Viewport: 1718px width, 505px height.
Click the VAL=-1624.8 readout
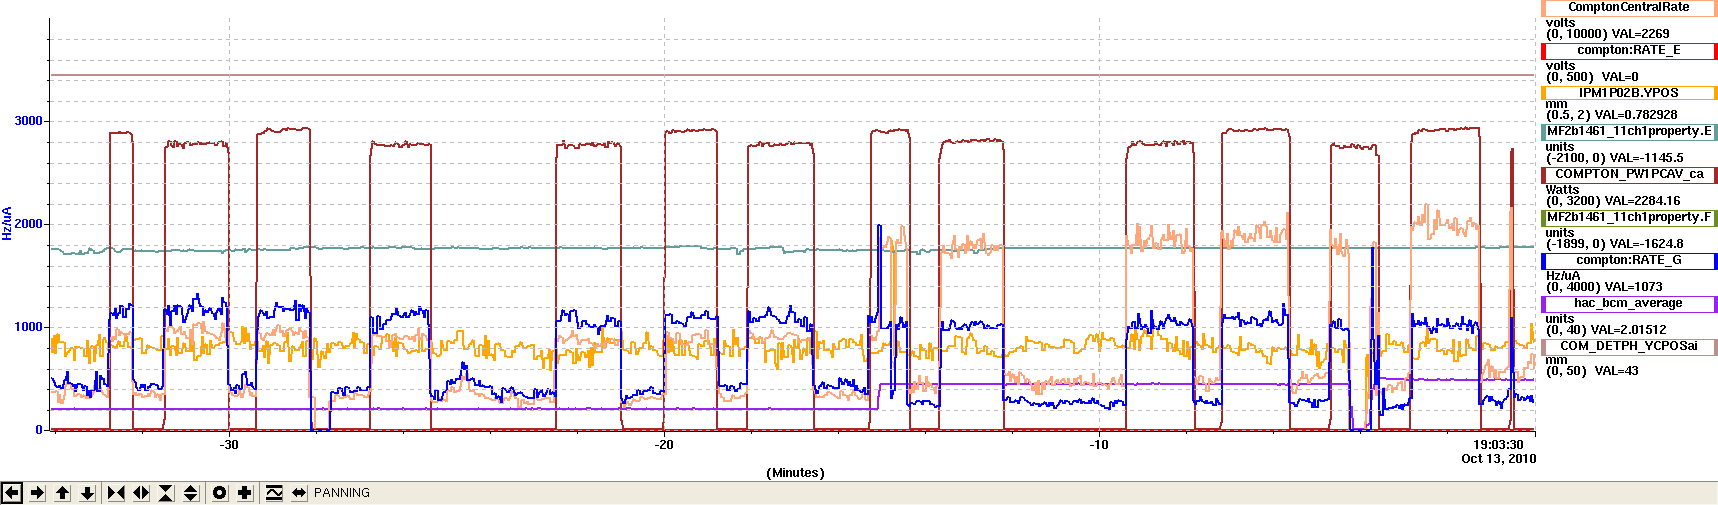[x=1647, y=244]
